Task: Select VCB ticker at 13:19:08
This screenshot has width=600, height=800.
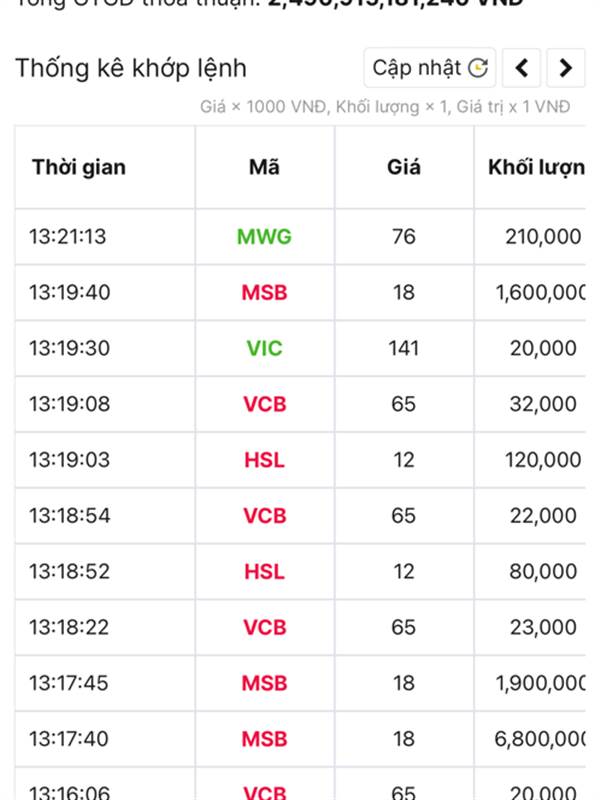Action: pyautogui.click(x=264, y=404)
